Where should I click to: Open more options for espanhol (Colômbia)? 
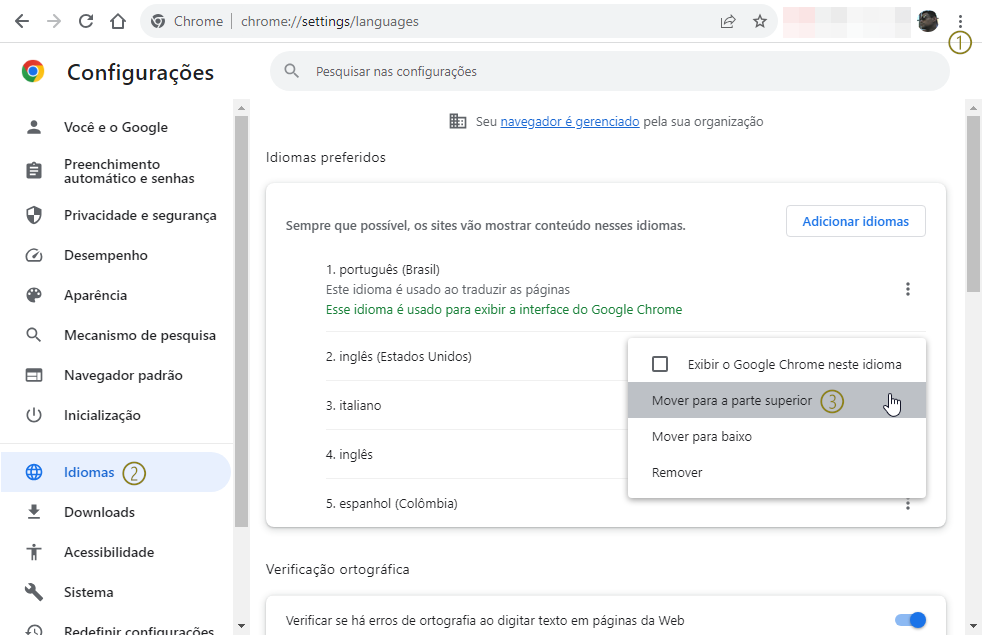[907, 504]
